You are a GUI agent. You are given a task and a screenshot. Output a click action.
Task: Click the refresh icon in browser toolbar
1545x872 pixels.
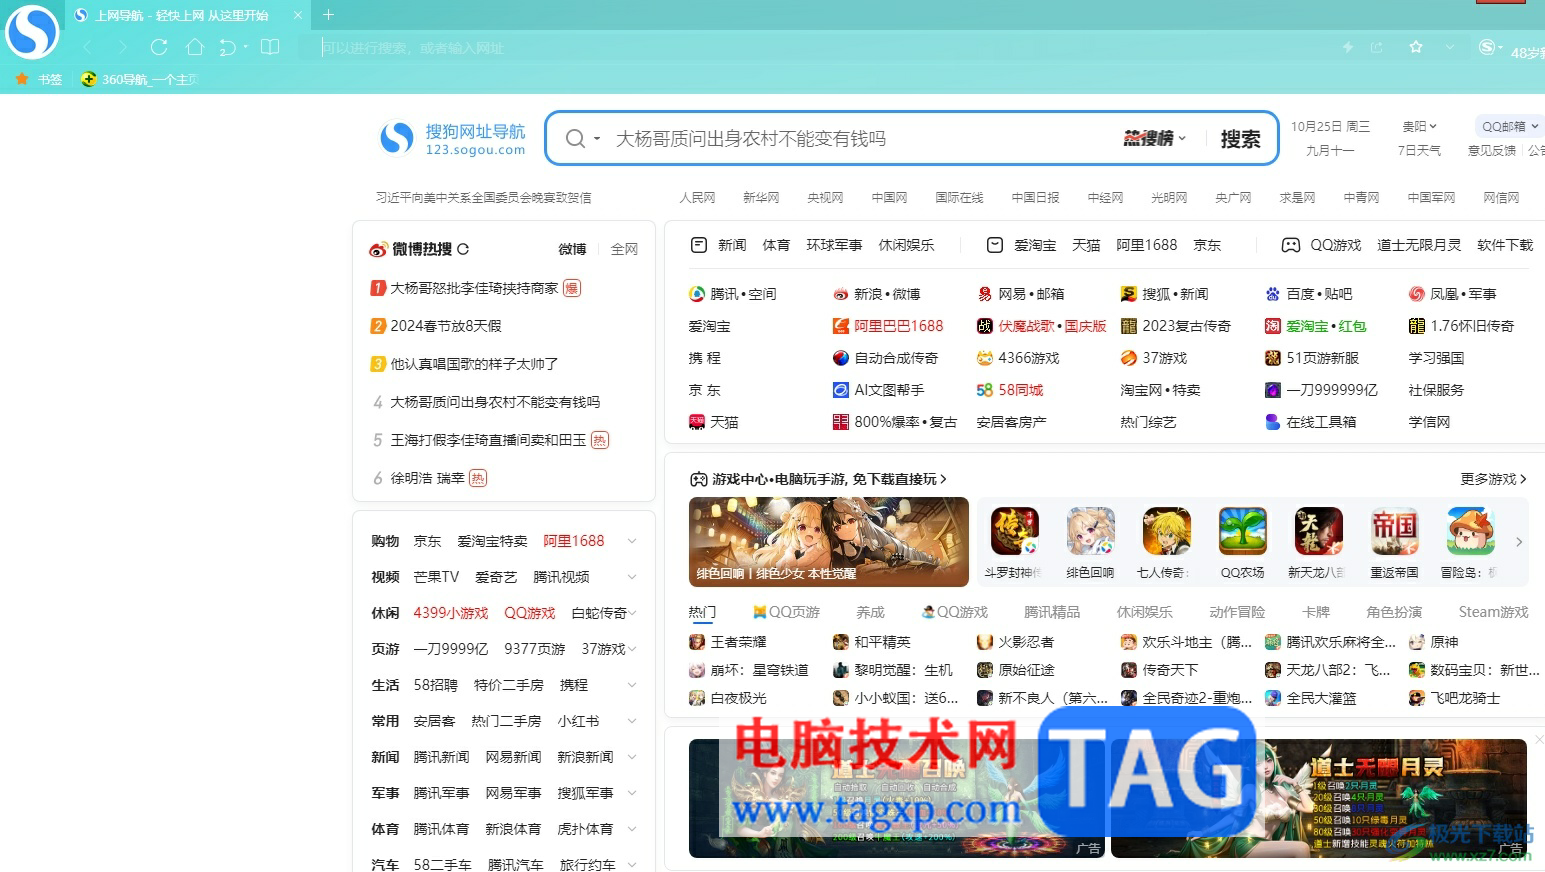pos(159,46)
